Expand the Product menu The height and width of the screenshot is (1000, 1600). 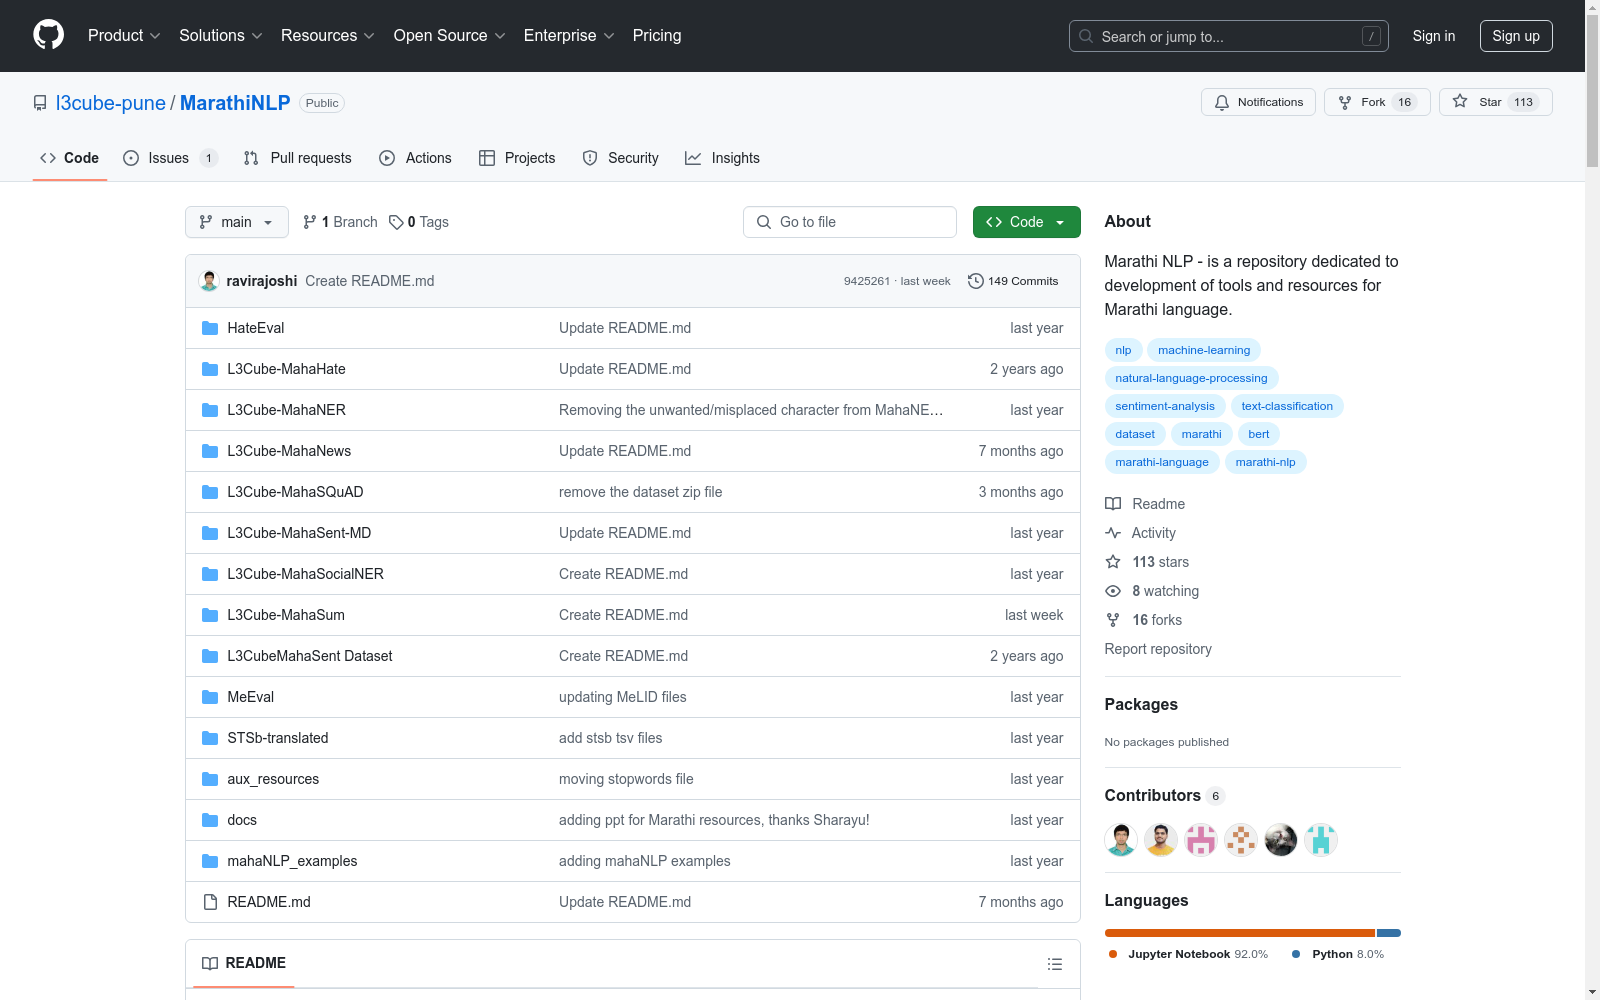tap(124, 36)
